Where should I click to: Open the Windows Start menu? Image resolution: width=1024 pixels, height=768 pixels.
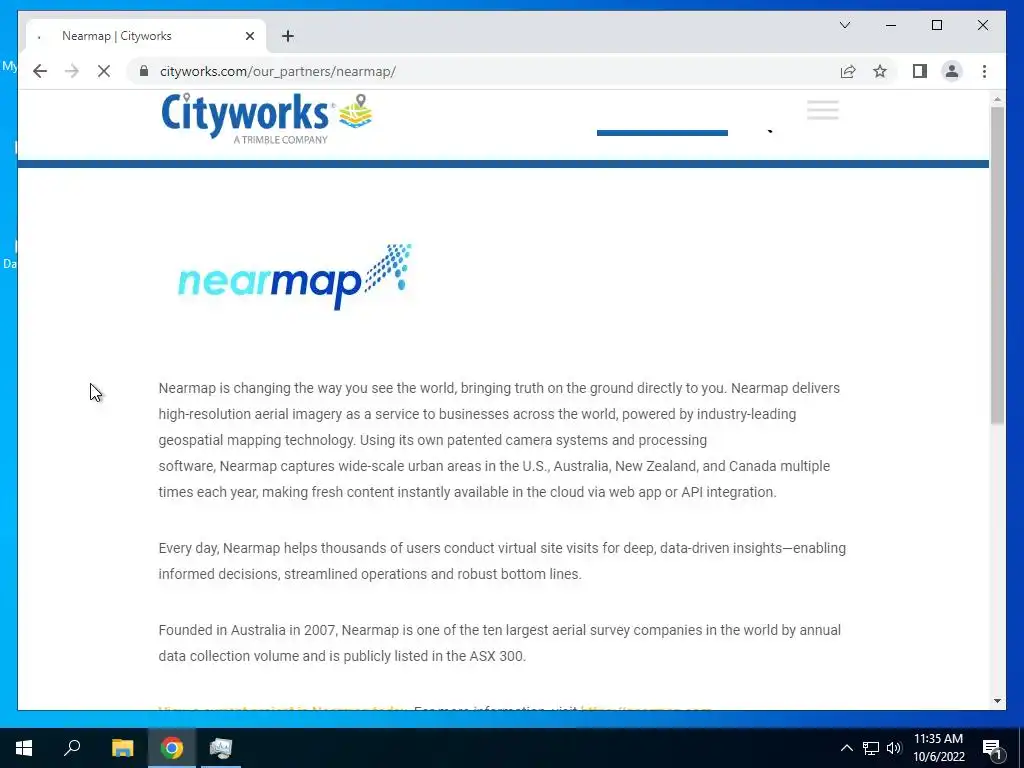point(24,748)
